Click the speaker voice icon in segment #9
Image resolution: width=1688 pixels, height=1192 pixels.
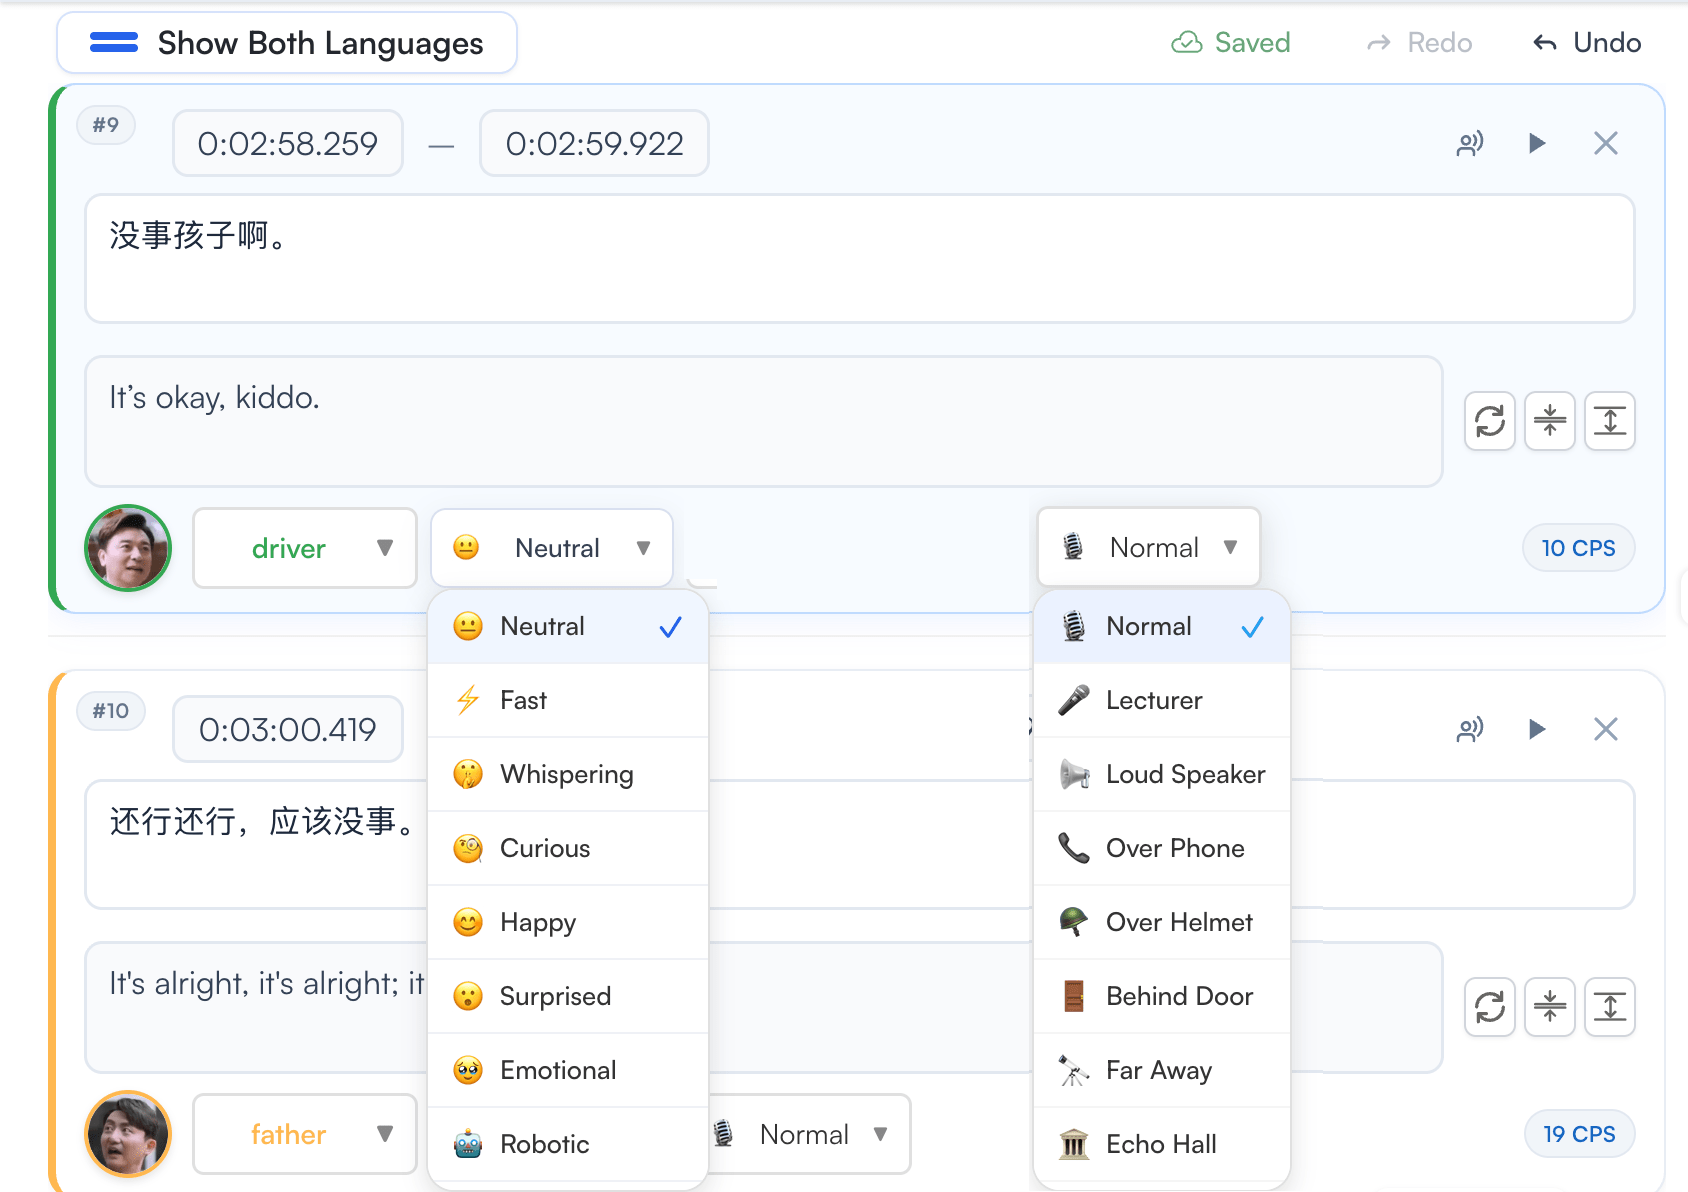(x=1470, y=143)
